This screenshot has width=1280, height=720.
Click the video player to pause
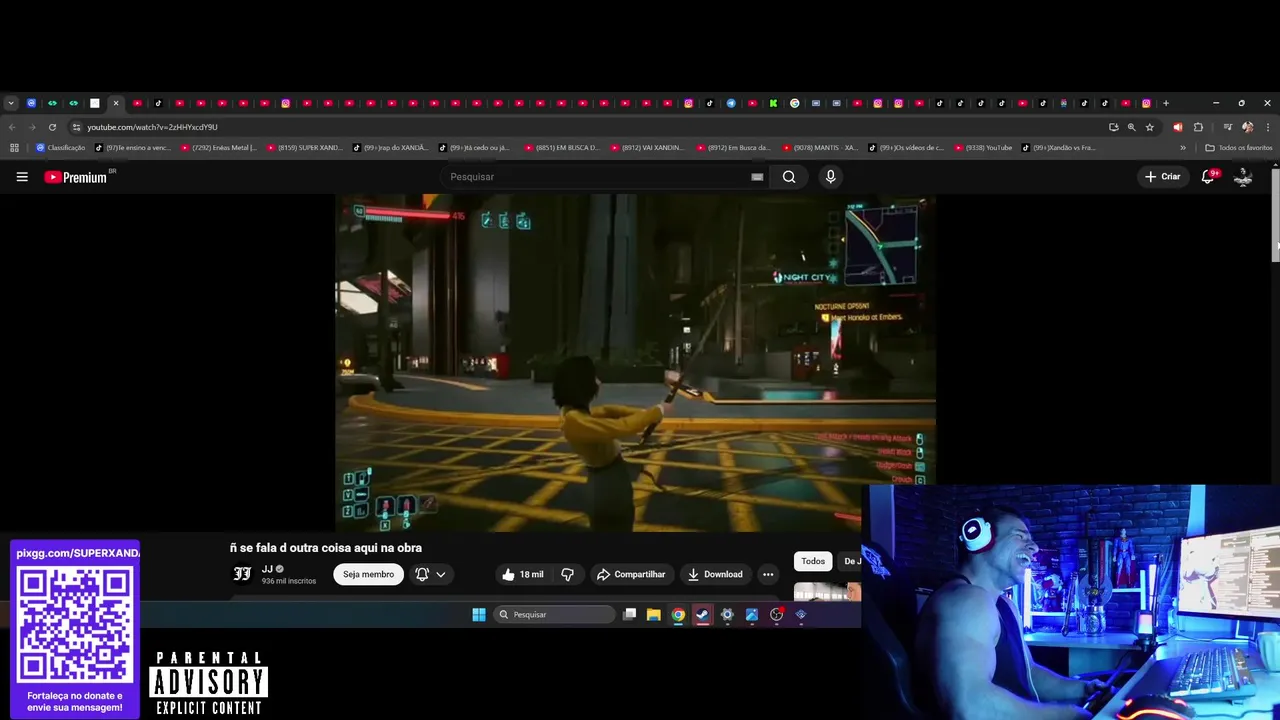point(635,363)
